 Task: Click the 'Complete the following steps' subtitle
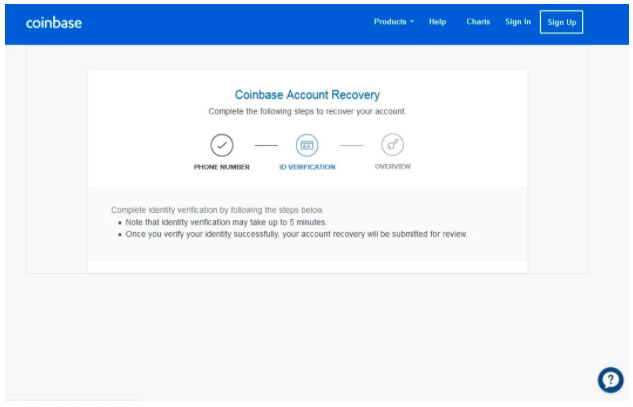pyautogui.click(x=307, y=111)
